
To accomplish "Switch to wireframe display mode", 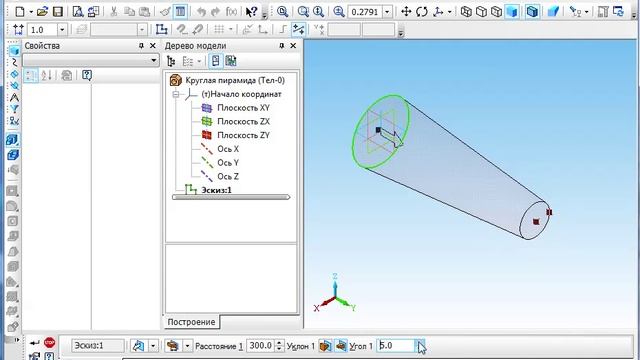I will click(x=466, y=11).
